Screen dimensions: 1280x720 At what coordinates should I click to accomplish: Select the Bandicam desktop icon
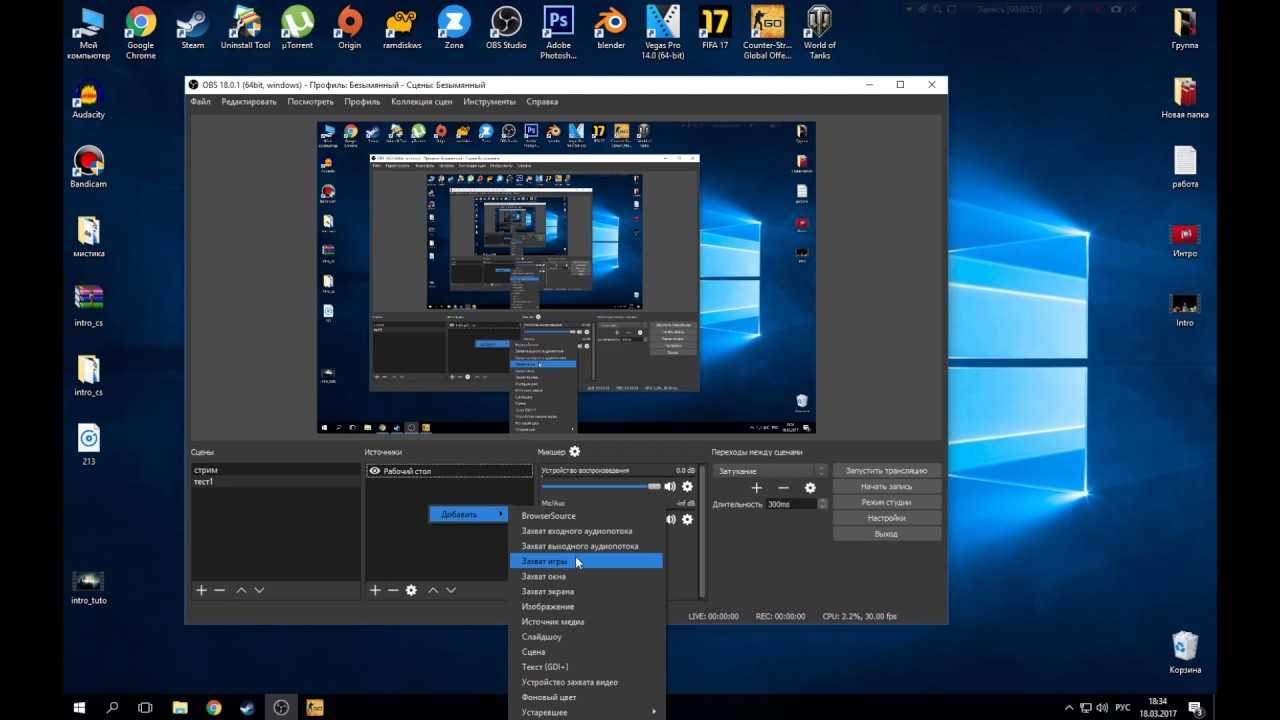click(x=88, y=168)
